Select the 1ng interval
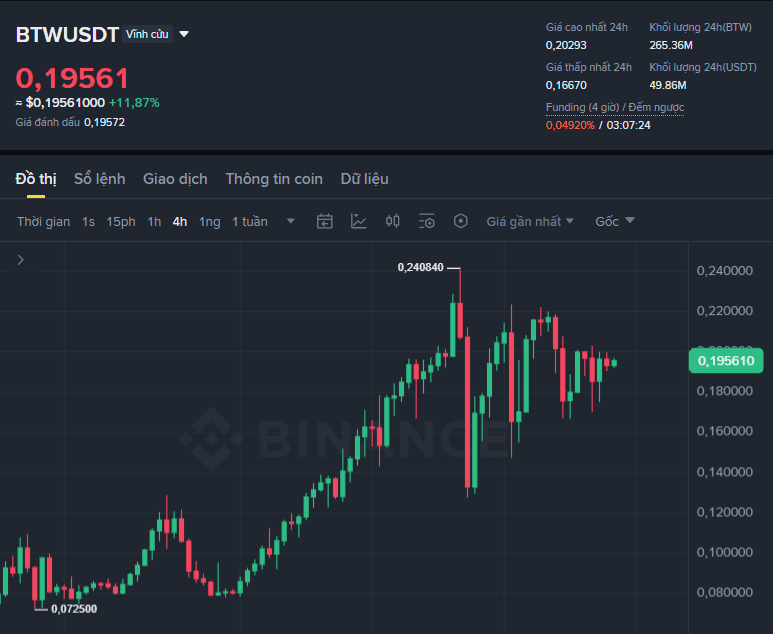The image size is (773, 634). coord(210,222)
